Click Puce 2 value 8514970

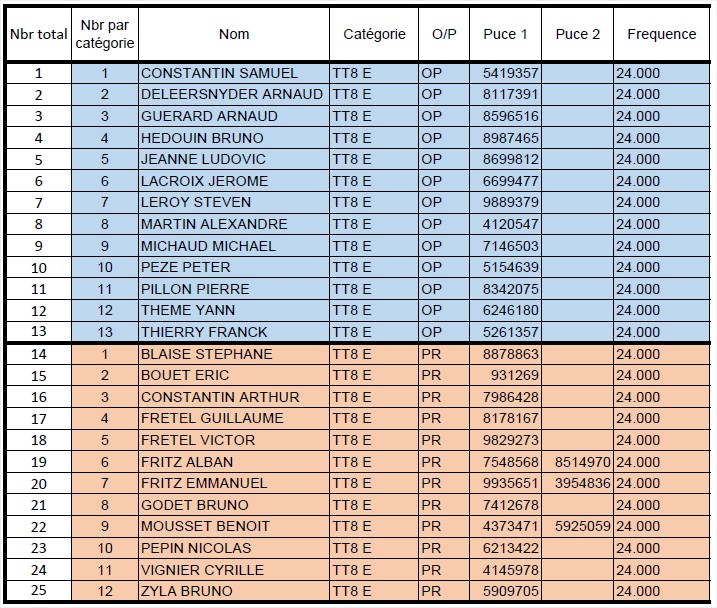point(578,462)
